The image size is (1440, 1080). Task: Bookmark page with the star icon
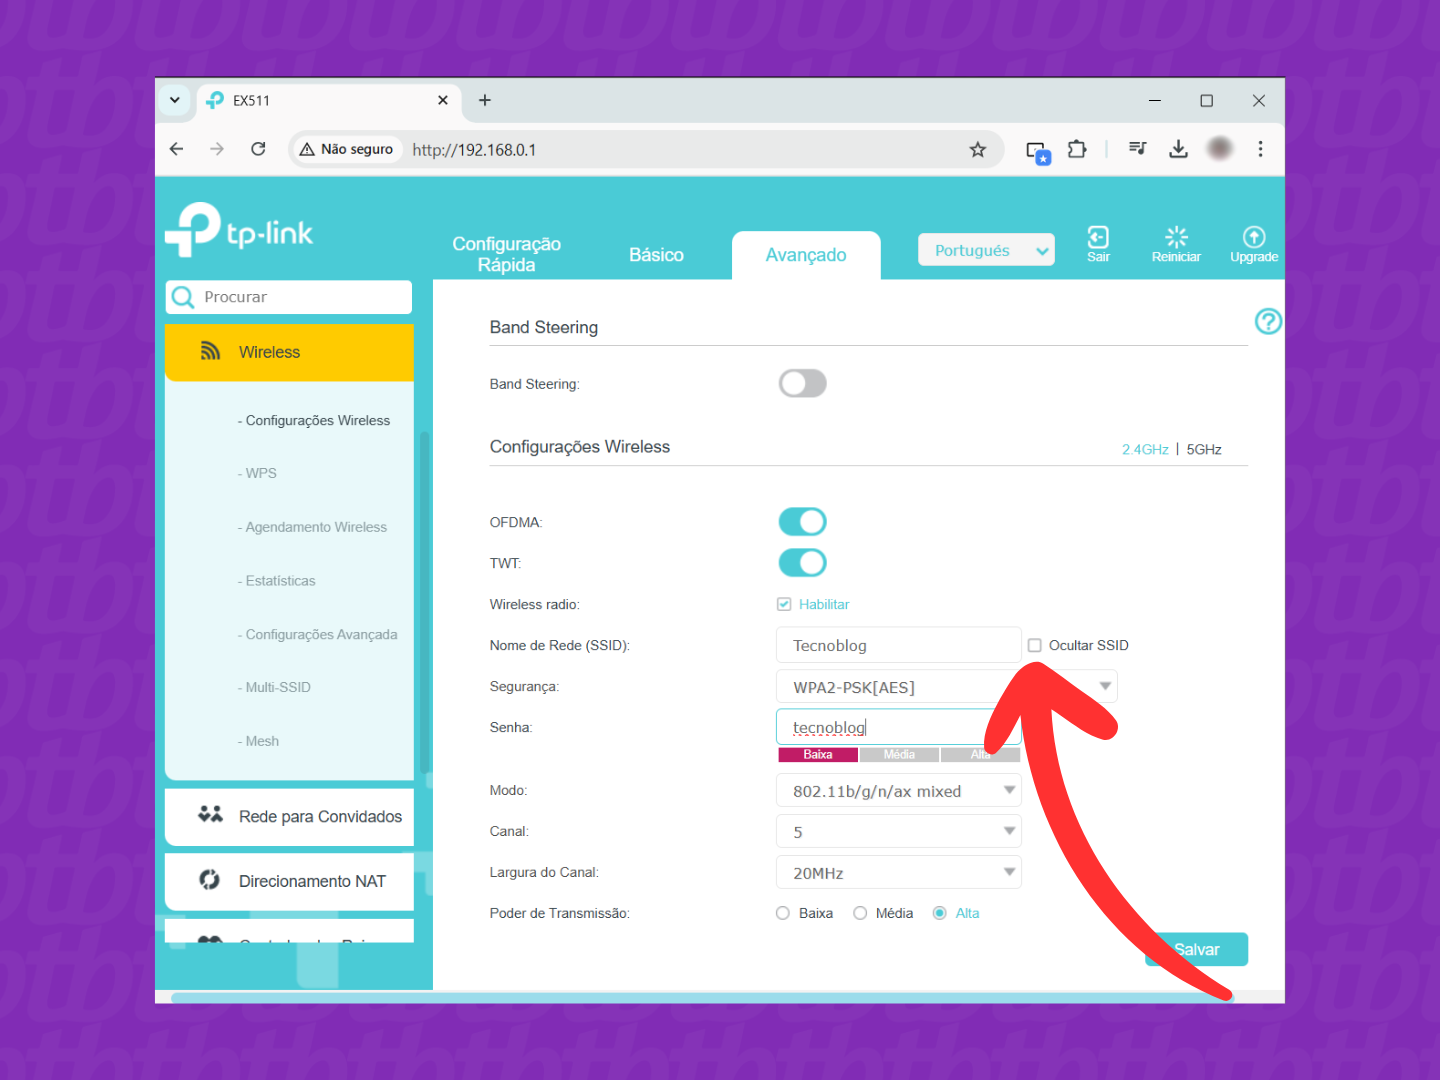click(x=977, y=150)
